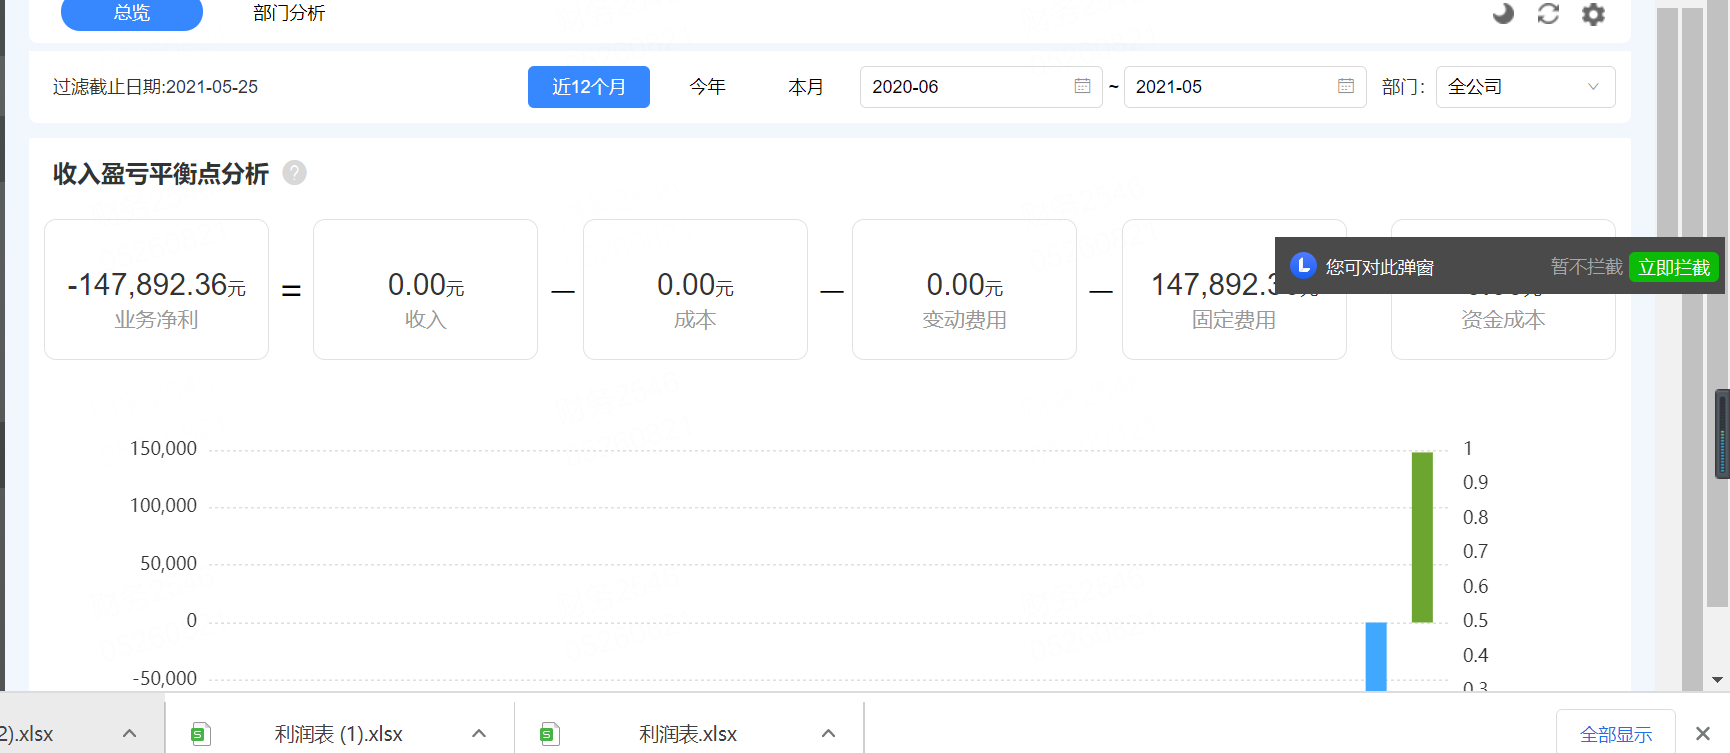Open the 利润表.xlsx downloaded file
Screen dimensions: 1730x753
click(688, 734)
